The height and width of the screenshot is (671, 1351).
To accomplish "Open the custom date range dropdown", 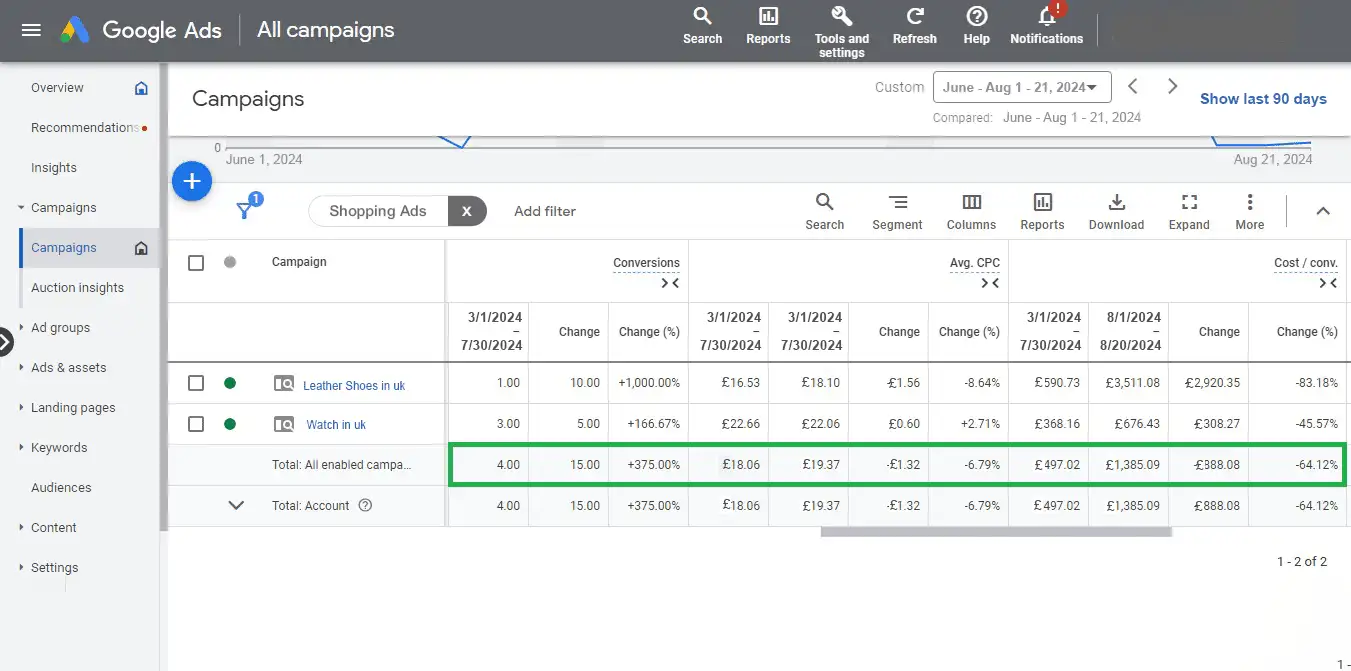I will coord(1022,88).
